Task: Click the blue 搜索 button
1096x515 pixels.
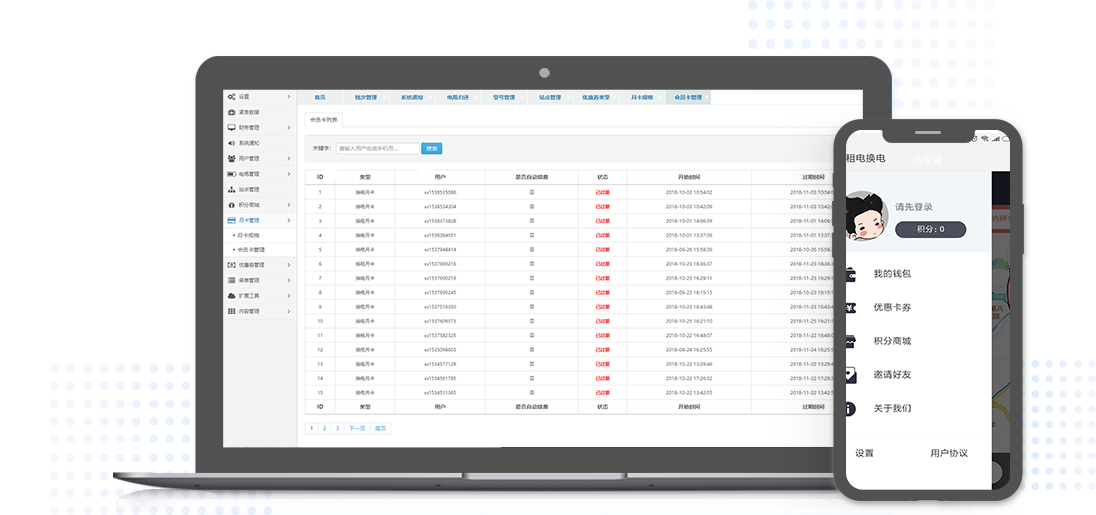Action: click(x=431, y=148)
